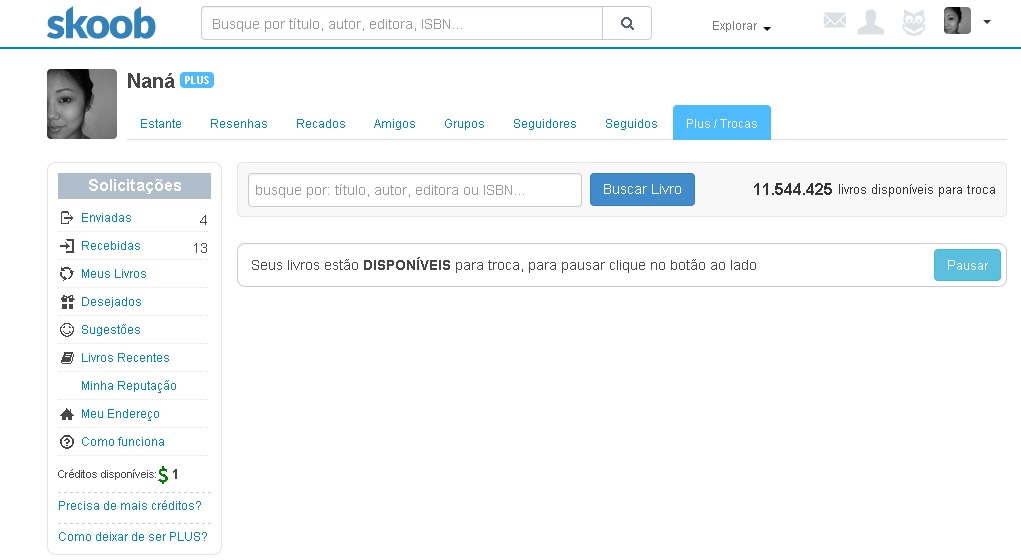Pause book trade availability with Pausar
Viewport: 1021px width, 560px height.
click(966, 265)
